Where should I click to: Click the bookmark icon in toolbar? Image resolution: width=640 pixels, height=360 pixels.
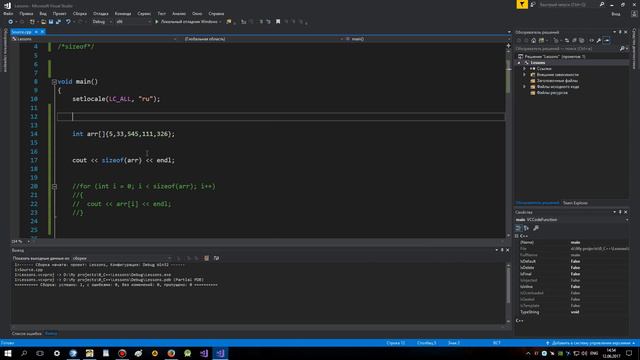click(278, 22)
